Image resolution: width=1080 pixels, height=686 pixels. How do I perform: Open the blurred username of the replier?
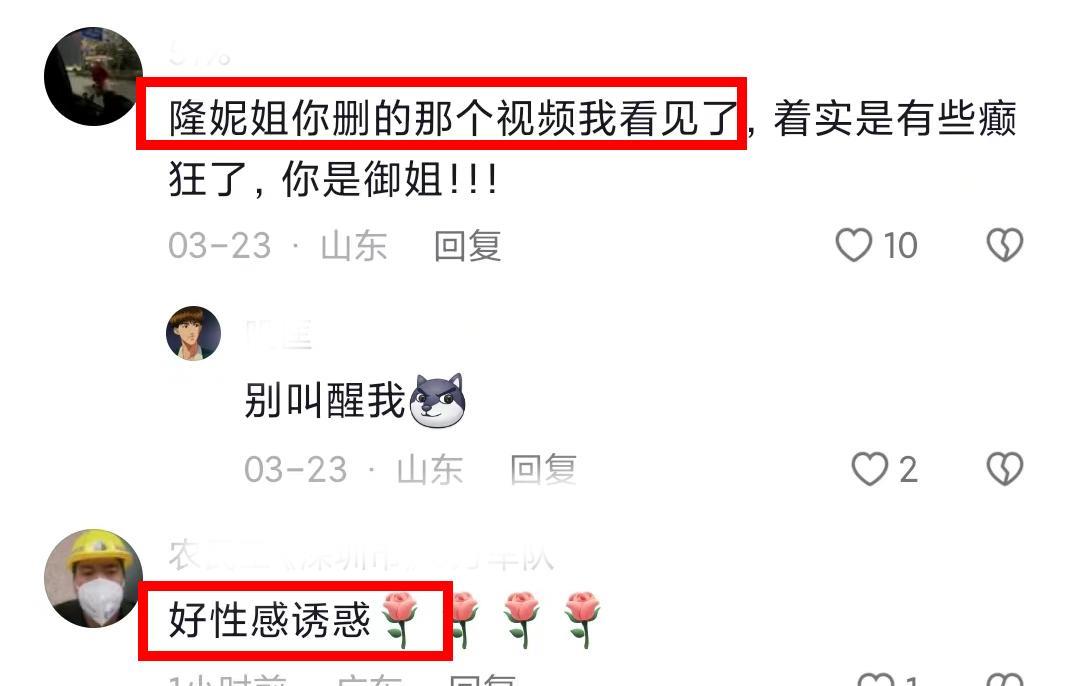pyautogui.click(x=279, y=335)
